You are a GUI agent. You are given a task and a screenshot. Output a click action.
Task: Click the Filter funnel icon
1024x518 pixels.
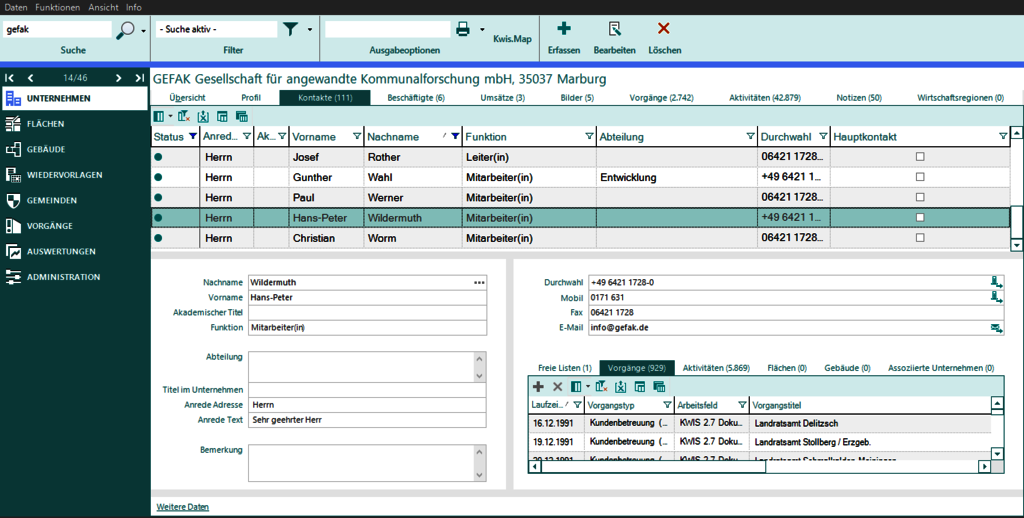(x=291, y=29)
